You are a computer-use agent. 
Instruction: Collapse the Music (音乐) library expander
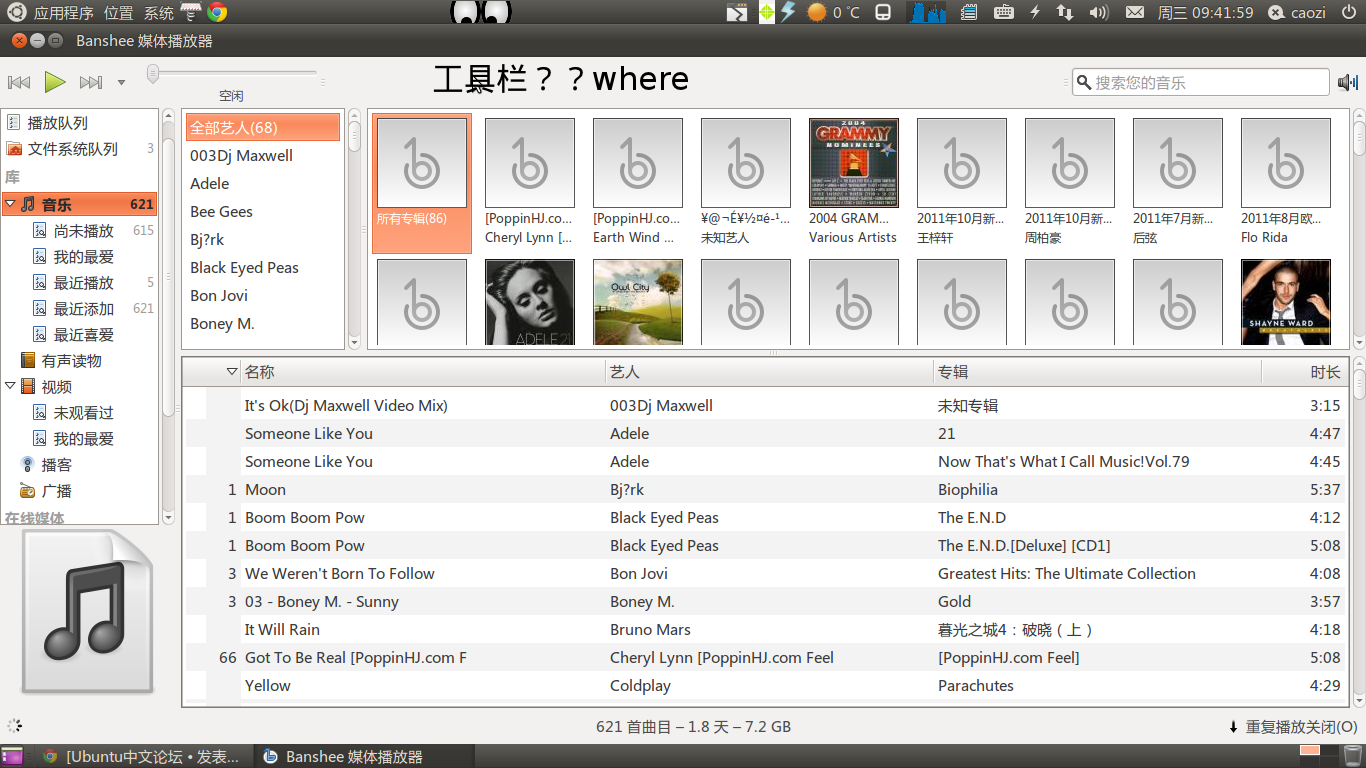coord(10,204)
